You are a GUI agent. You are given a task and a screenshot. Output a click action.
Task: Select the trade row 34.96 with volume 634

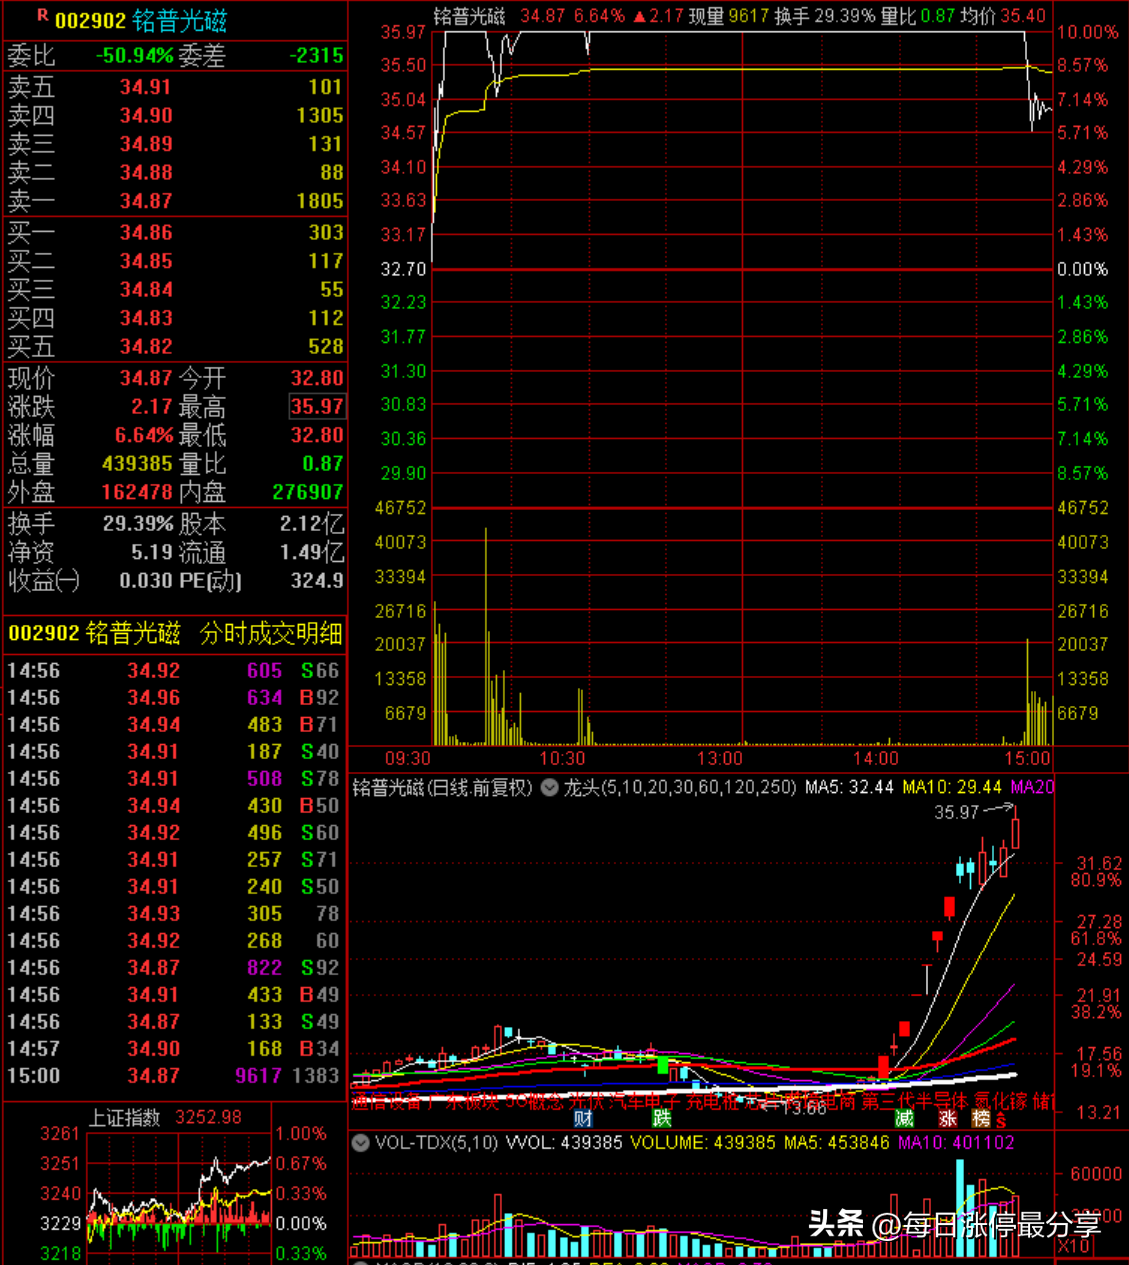175,698
